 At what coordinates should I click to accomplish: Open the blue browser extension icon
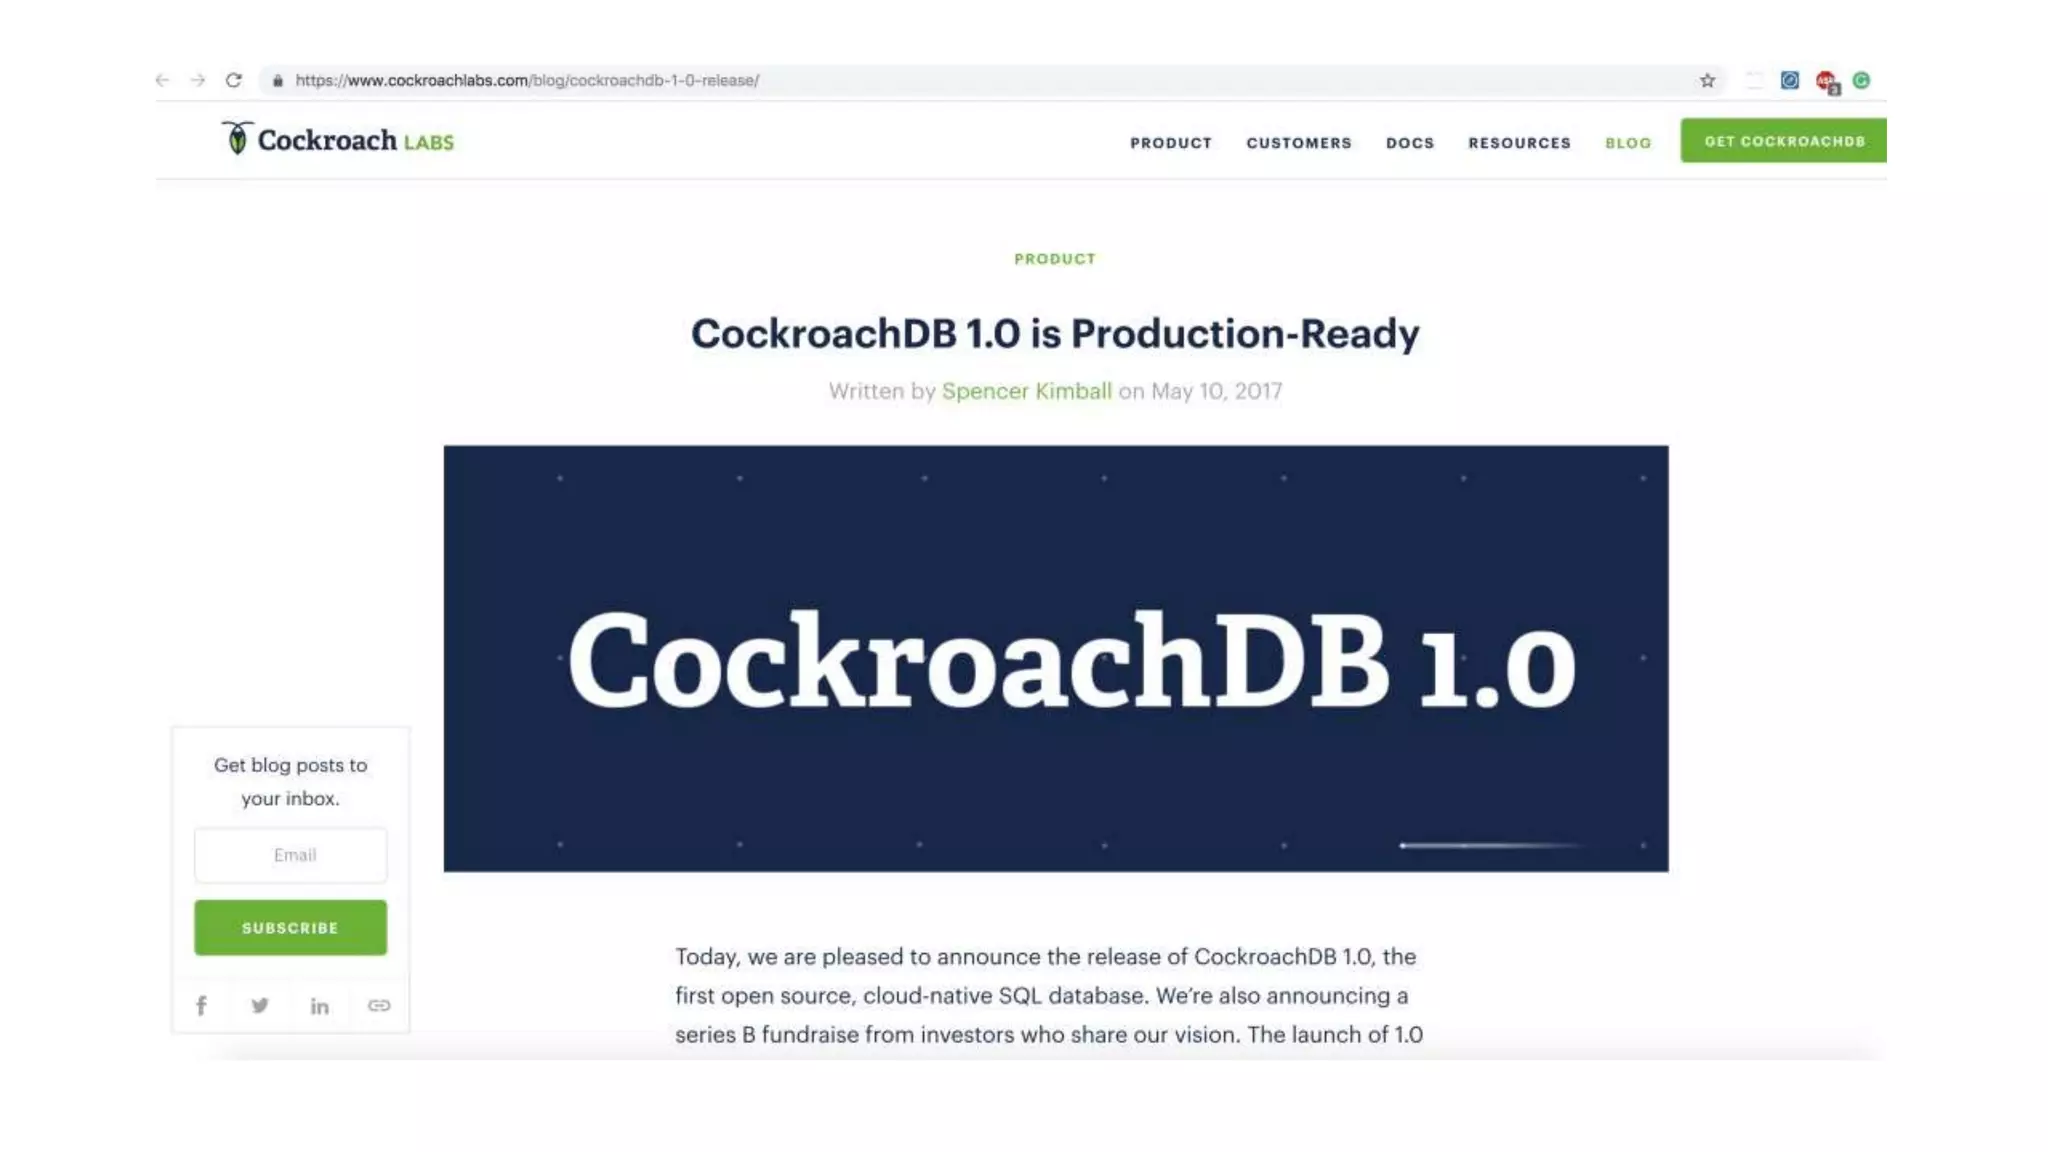coord(1790,81)
